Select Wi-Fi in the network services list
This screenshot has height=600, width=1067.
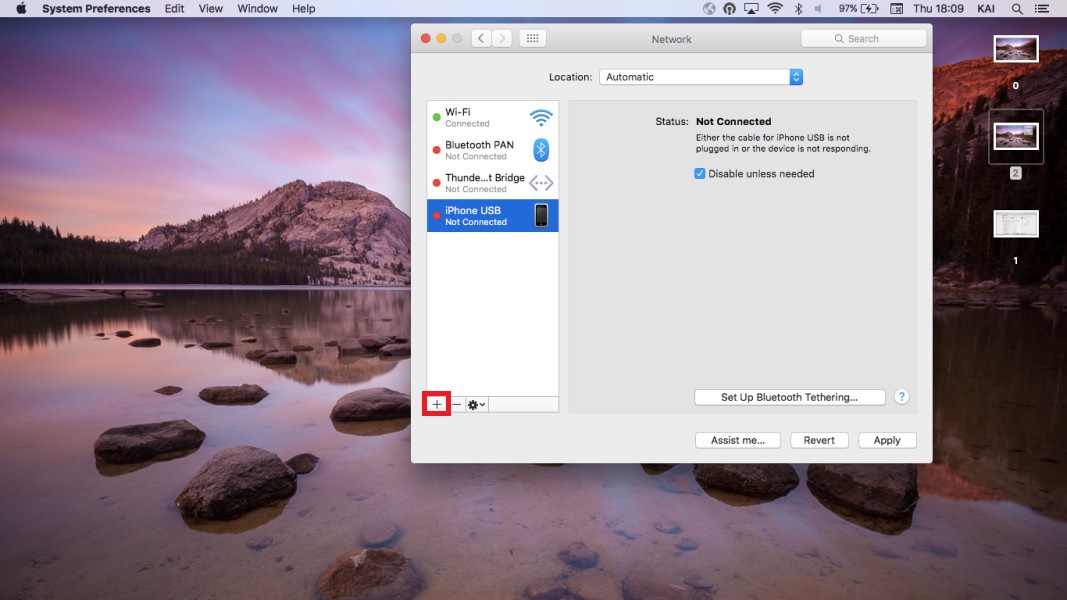coord(492,117)
